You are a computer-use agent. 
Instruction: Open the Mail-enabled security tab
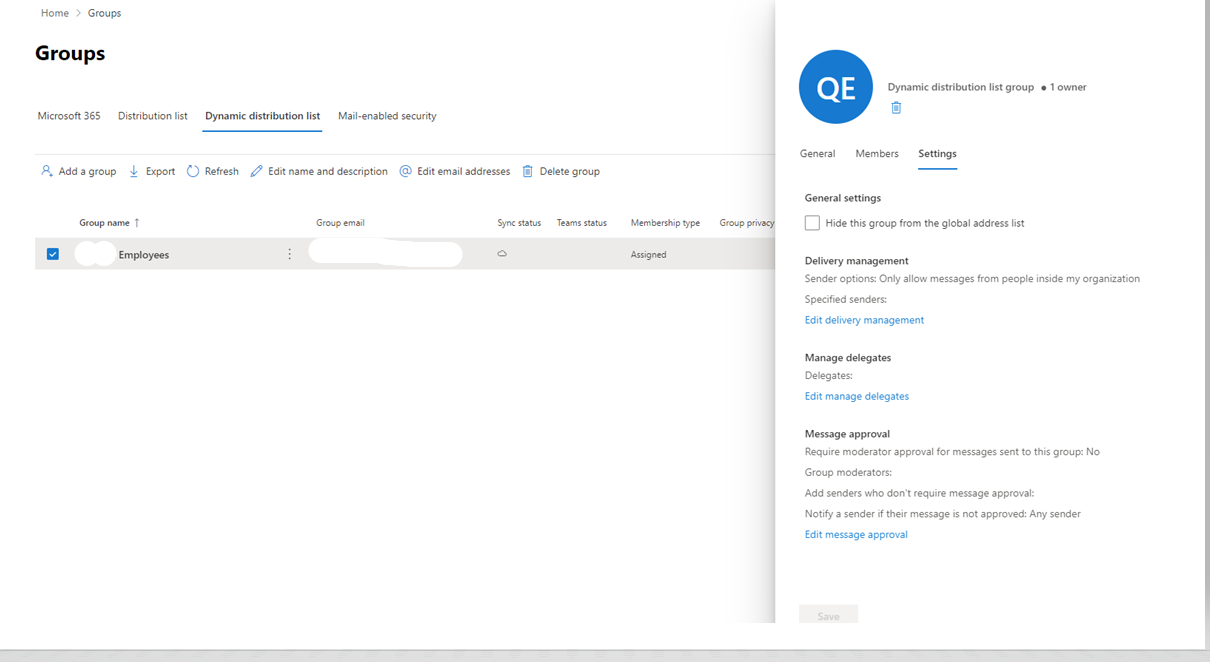coord(387,116)
